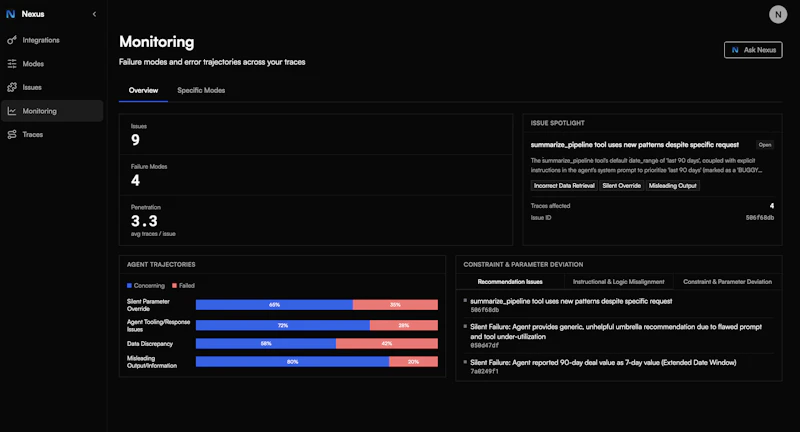Image resolution: width=800 pixels, height=432 pixels.
Task: Click the Agent Trajectories panel heading
Action: tap(161, 264)
